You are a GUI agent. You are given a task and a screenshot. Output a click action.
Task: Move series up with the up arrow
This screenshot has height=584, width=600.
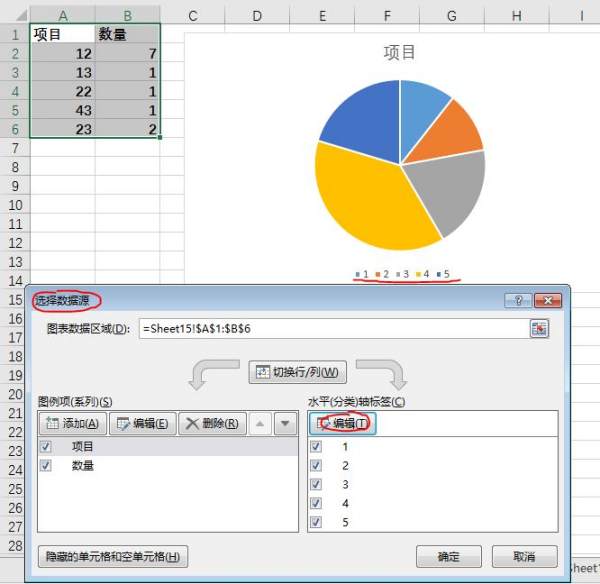point(260,424)
